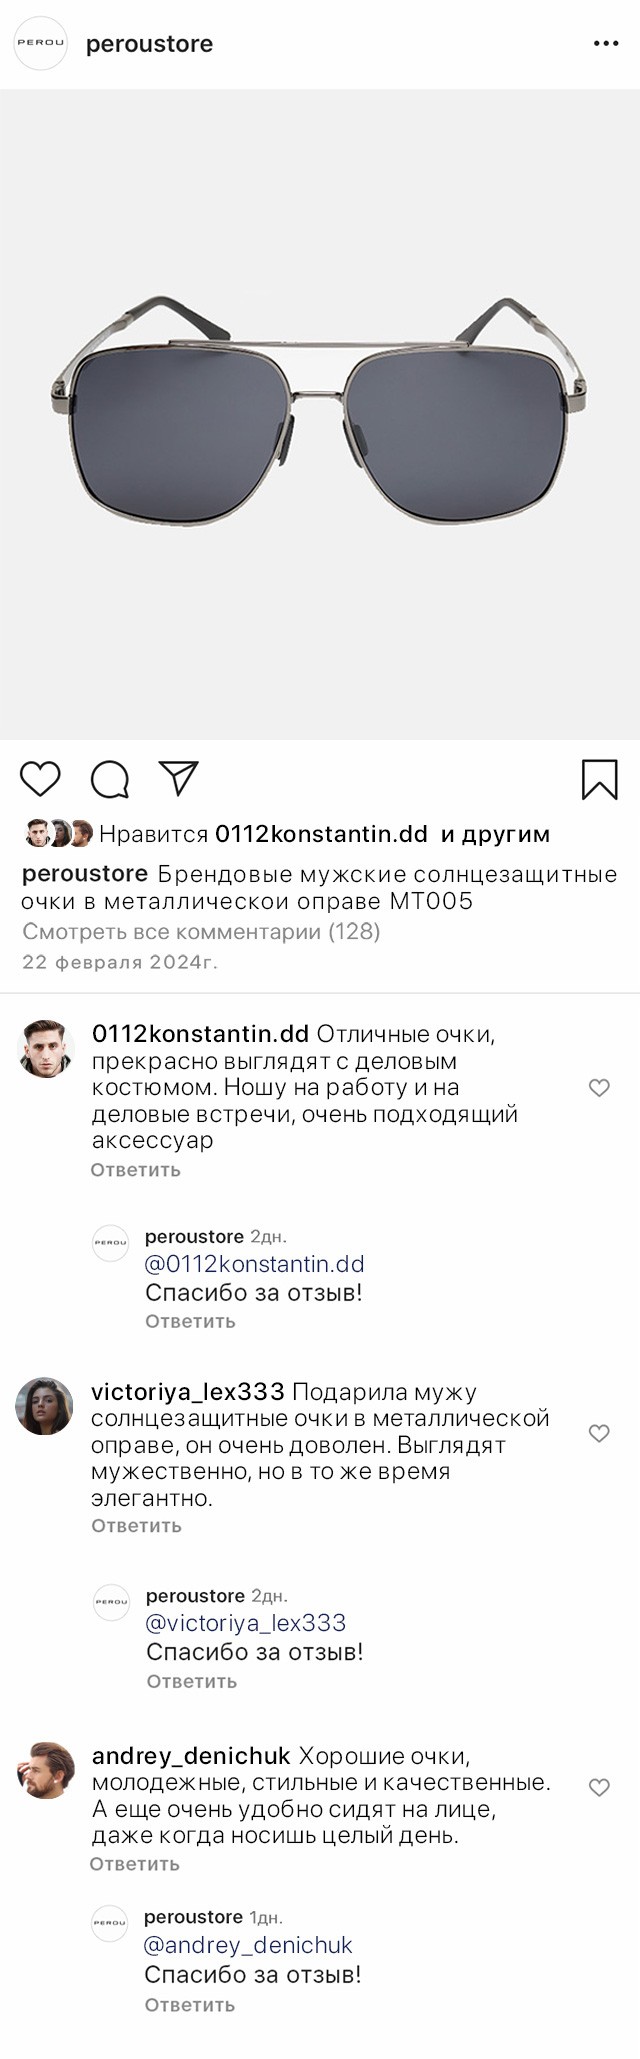Image resolution: width=640 pixels, height=2059 pixels.
Task: Expand all 128 comments
Action: 201,932
